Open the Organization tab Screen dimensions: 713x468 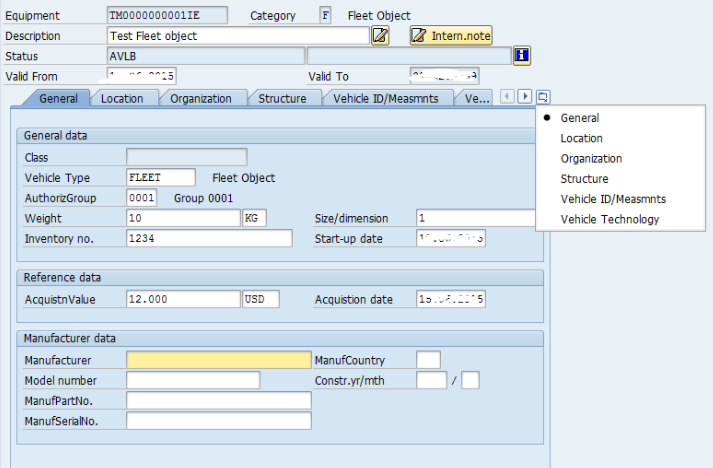click(201, 99)
